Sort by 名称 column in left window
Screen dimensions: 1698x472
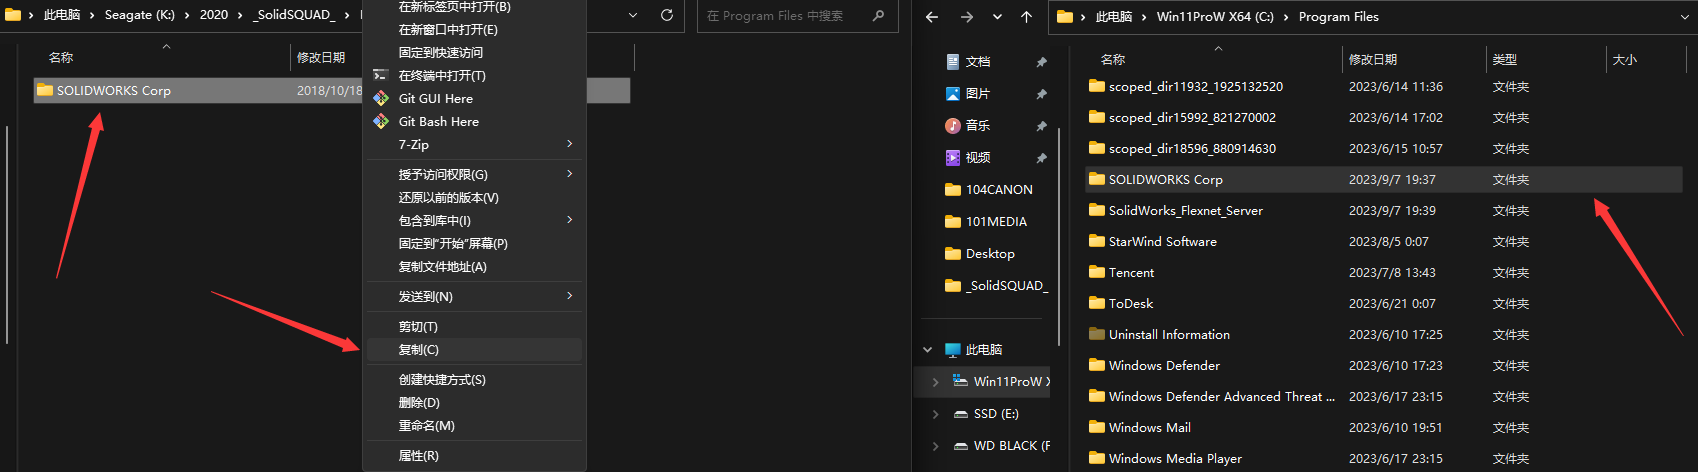tap(61, 57)
